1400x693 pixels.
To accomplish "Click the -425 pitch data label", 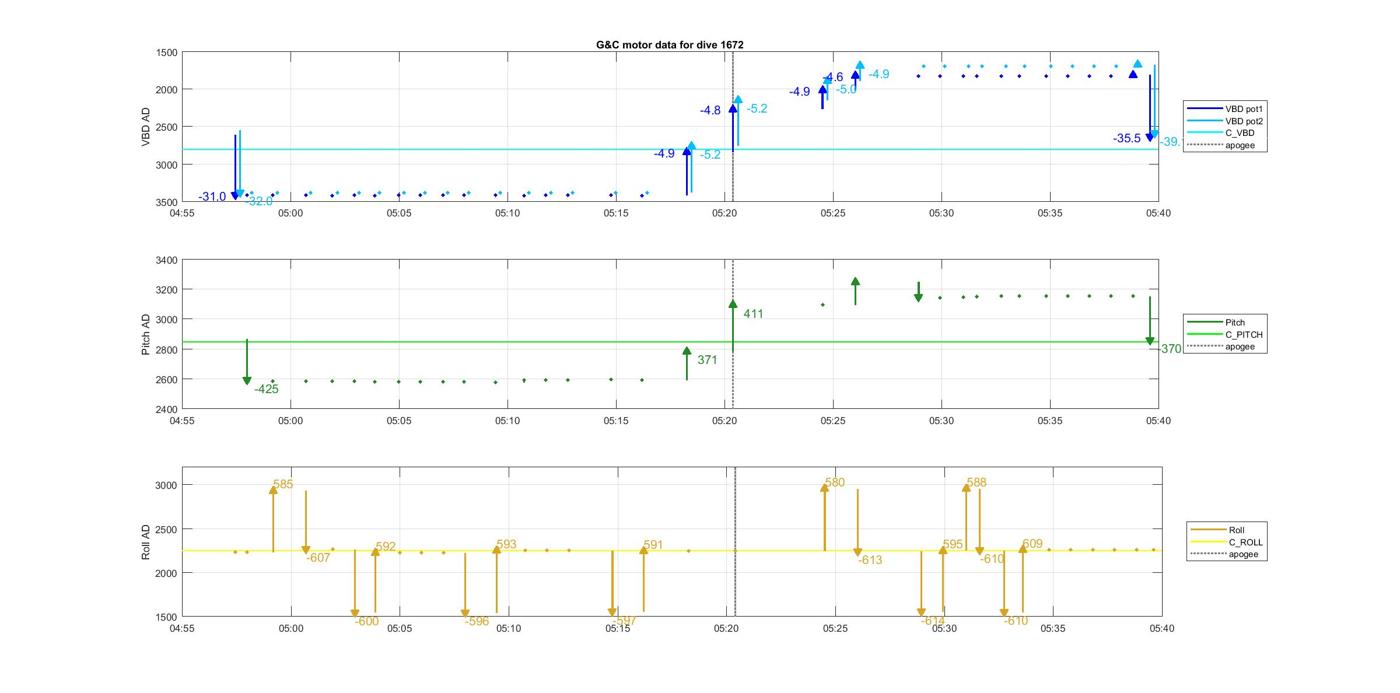I will click(266, 389).
